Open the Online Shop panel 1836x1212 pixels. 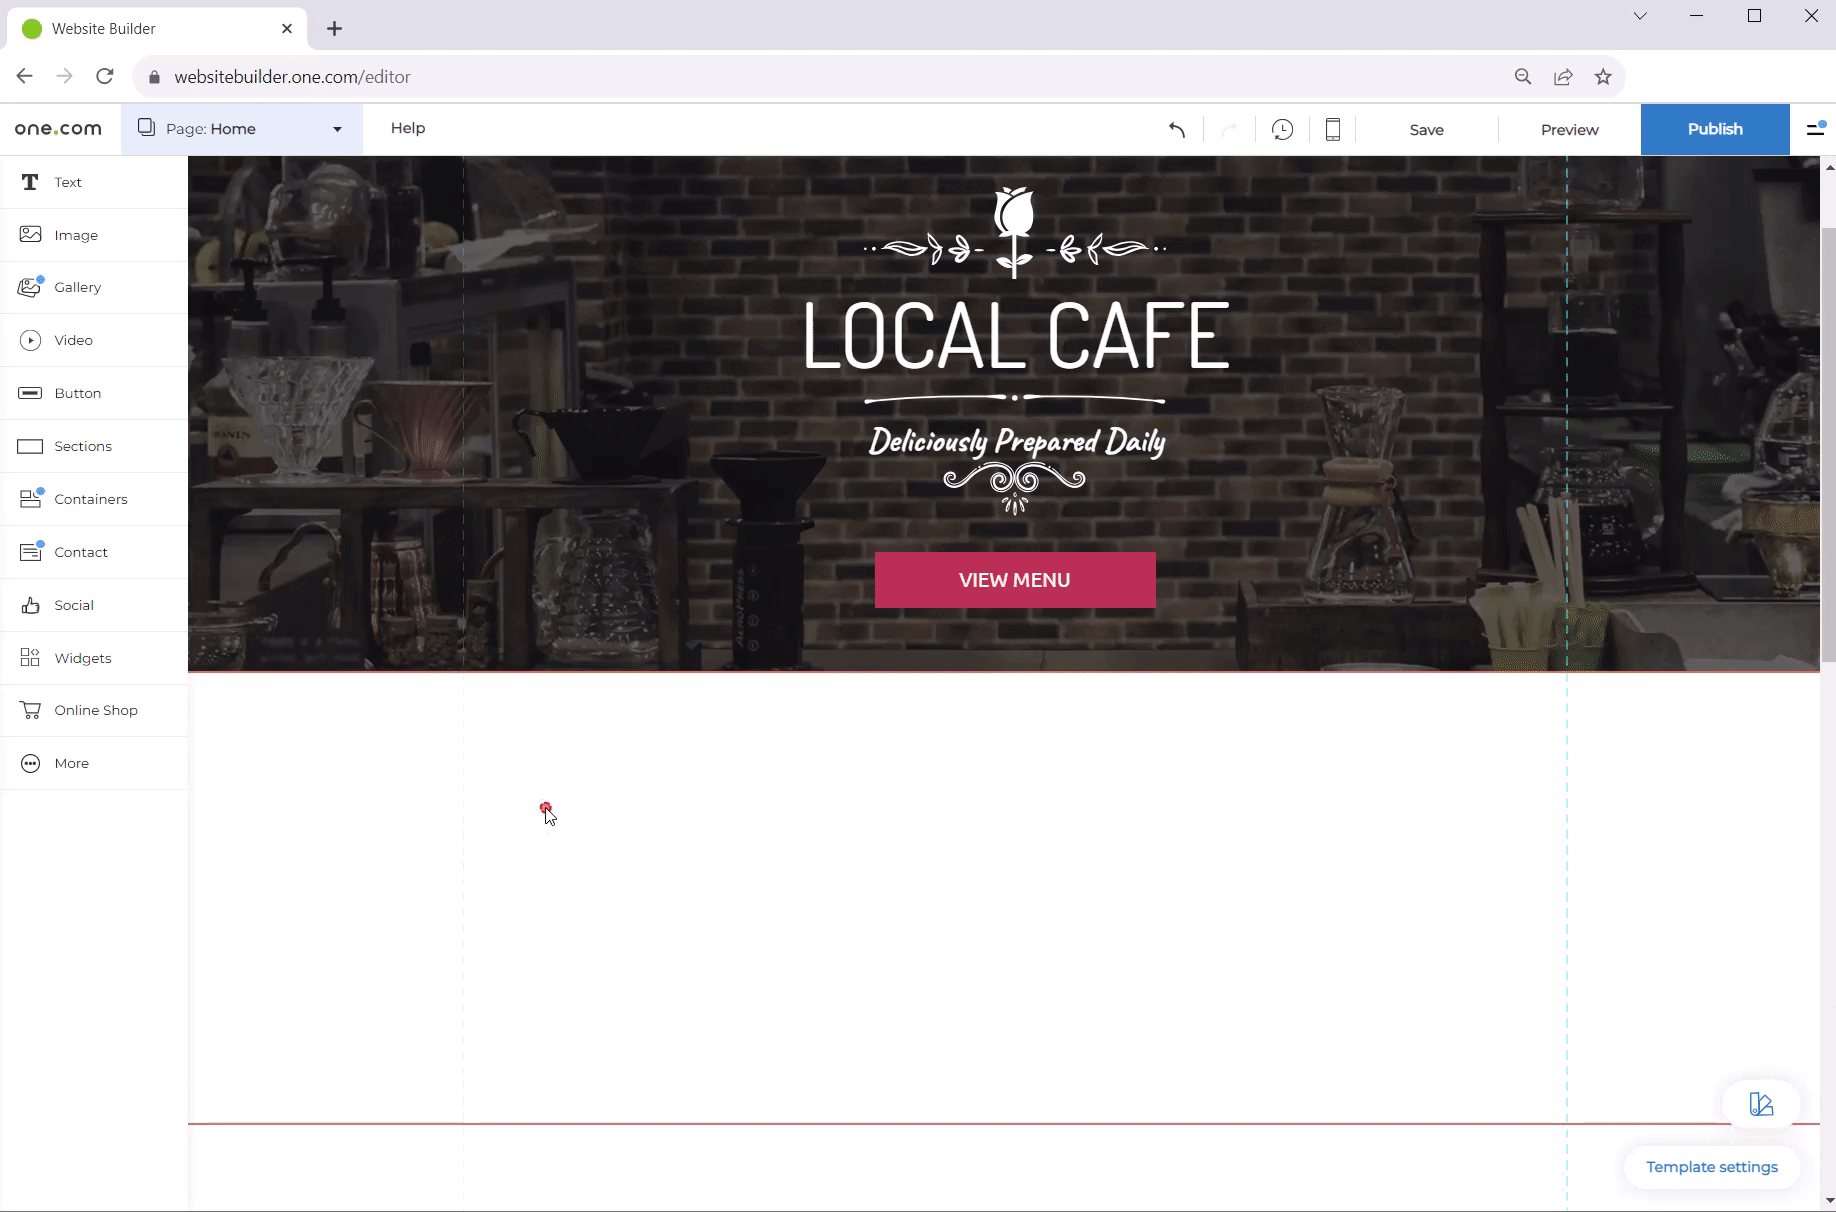95,711
